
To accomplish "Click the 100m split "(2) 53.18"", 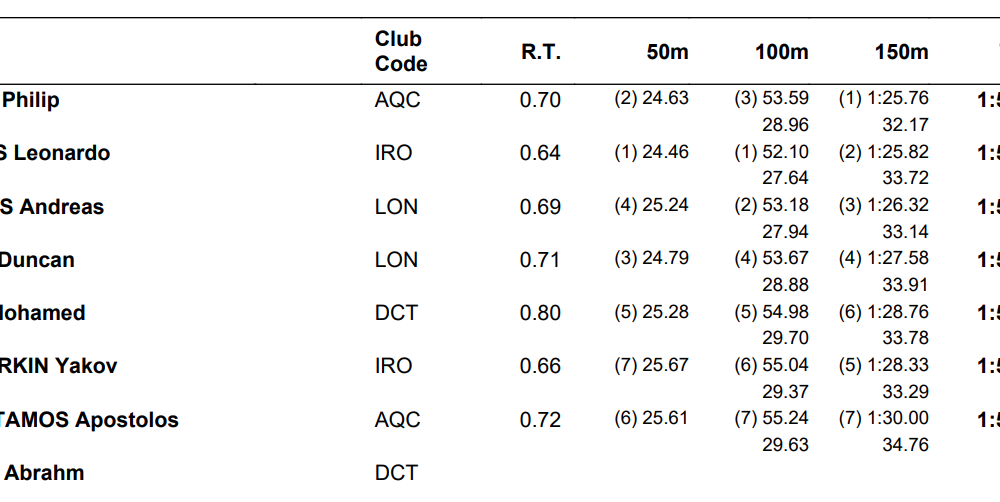I will [771, 207].
